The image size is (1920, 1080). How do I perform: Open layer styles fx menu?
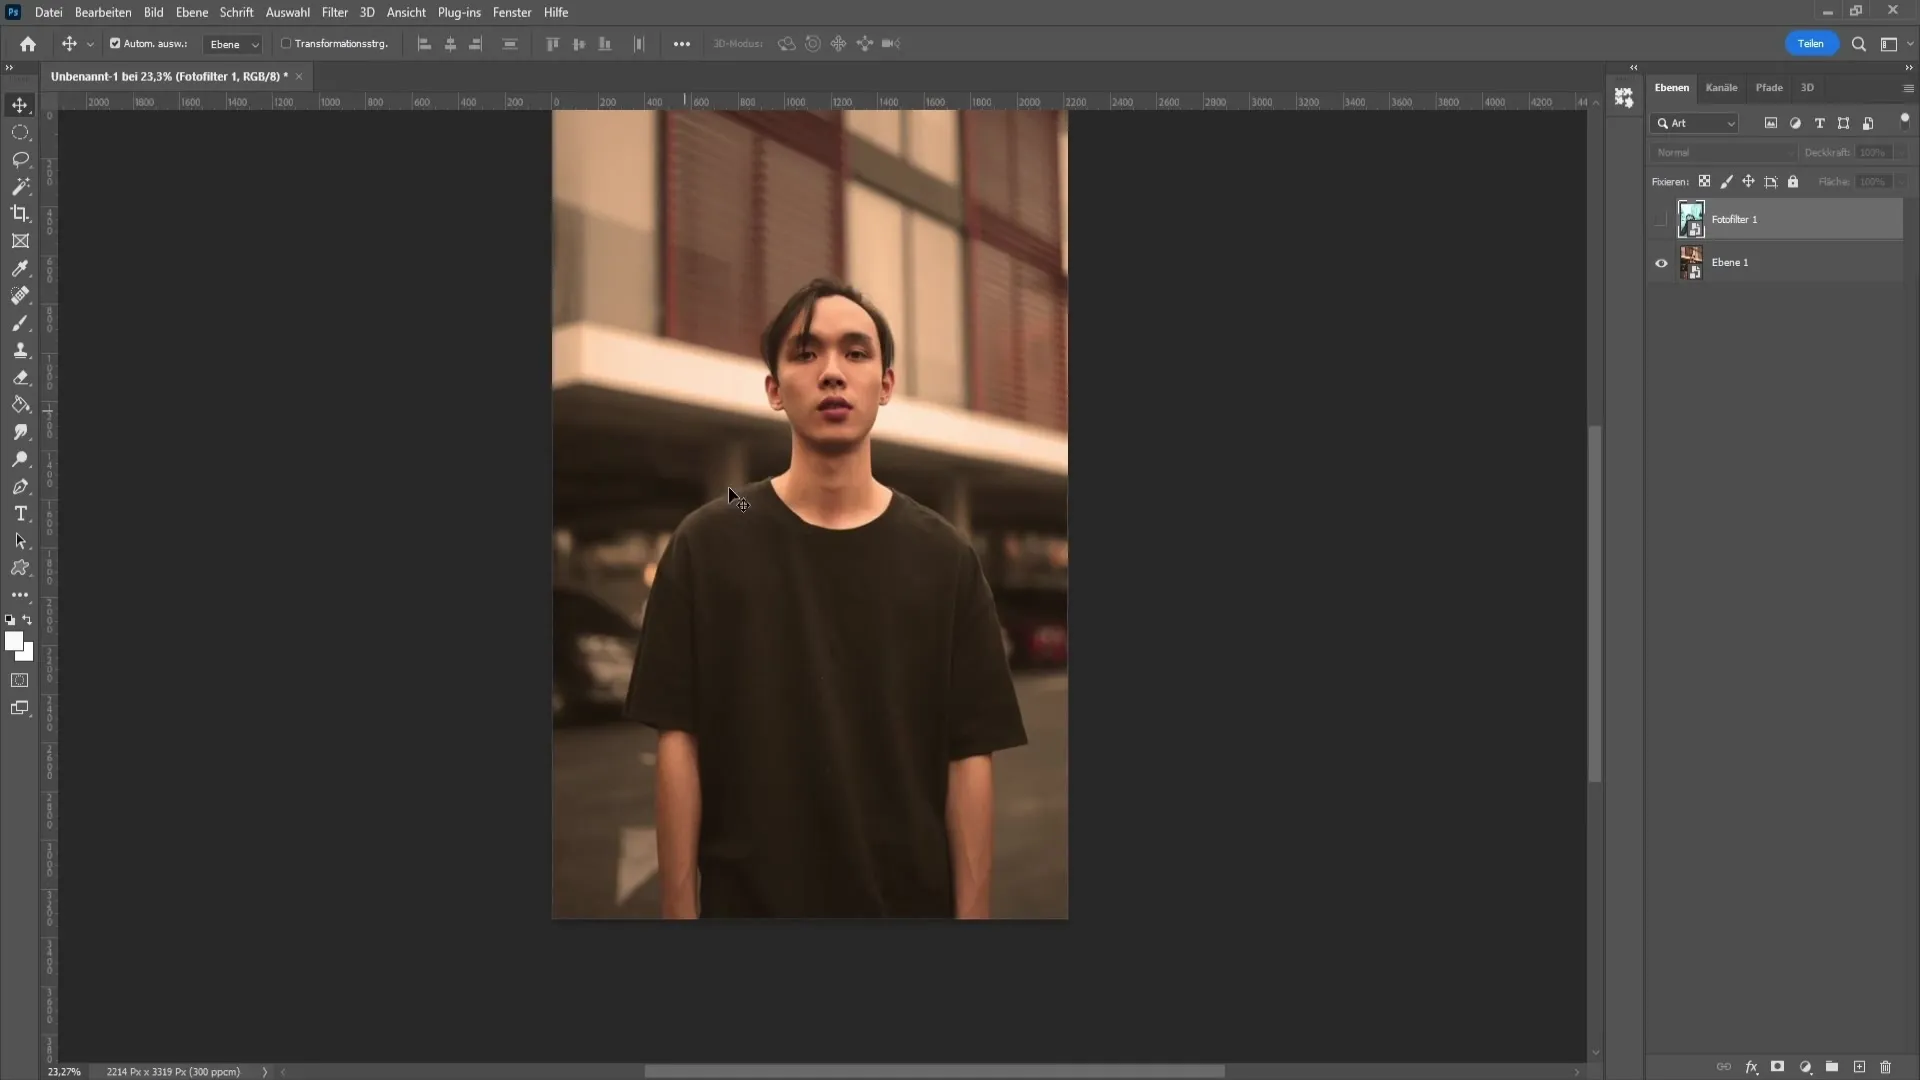point(1751,1067)
